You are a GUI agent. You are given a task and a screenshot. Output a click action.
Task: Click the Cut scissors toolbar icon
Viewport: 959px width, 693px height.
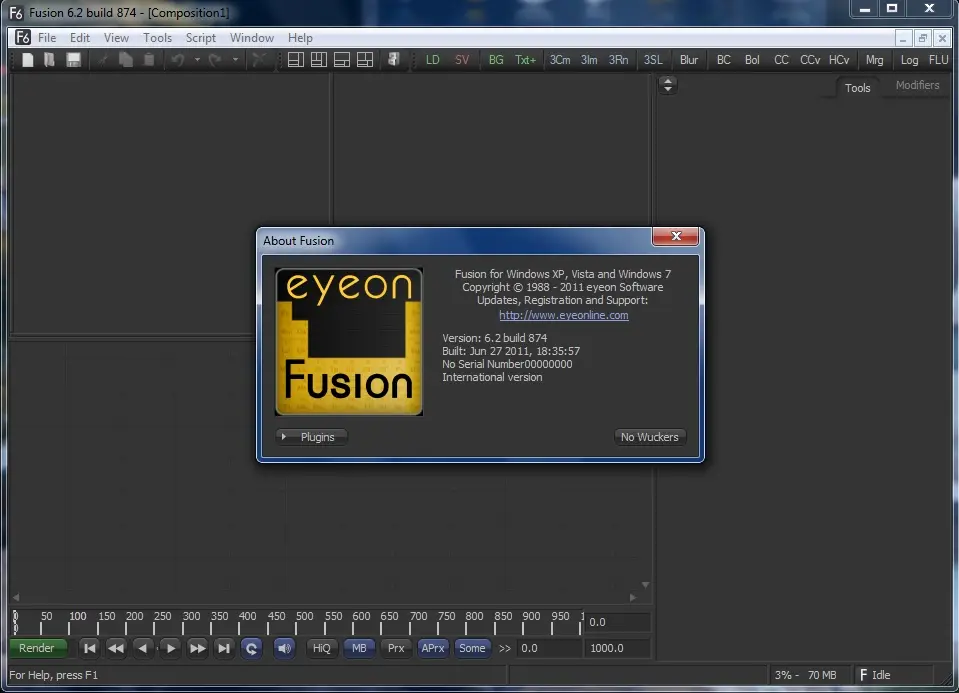103,60
